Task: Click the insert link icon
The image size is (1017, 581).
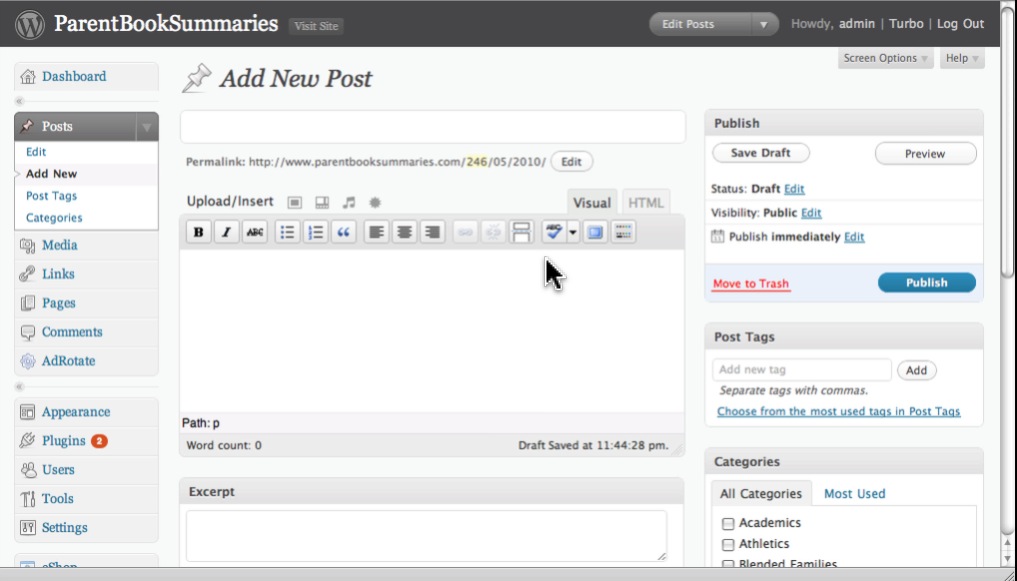Action: click(x=464, y=232)
